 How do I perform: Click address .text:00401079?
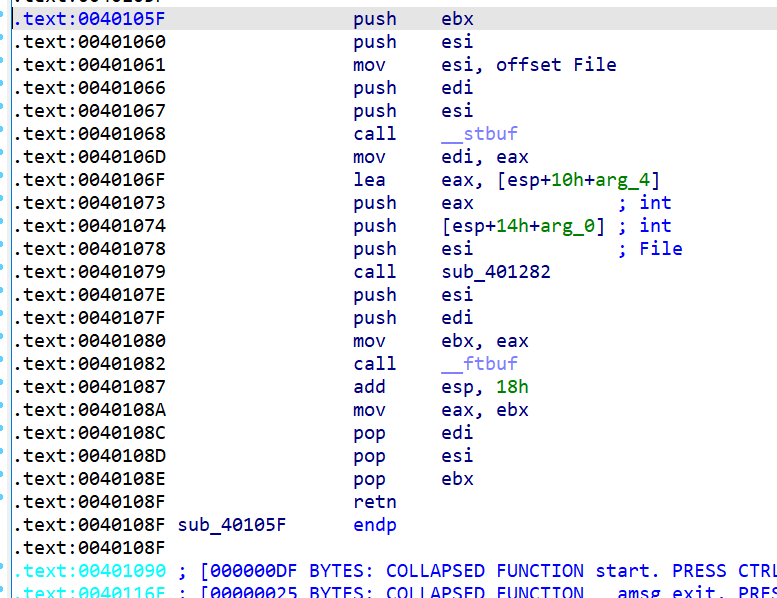click(x=89, y=272)
